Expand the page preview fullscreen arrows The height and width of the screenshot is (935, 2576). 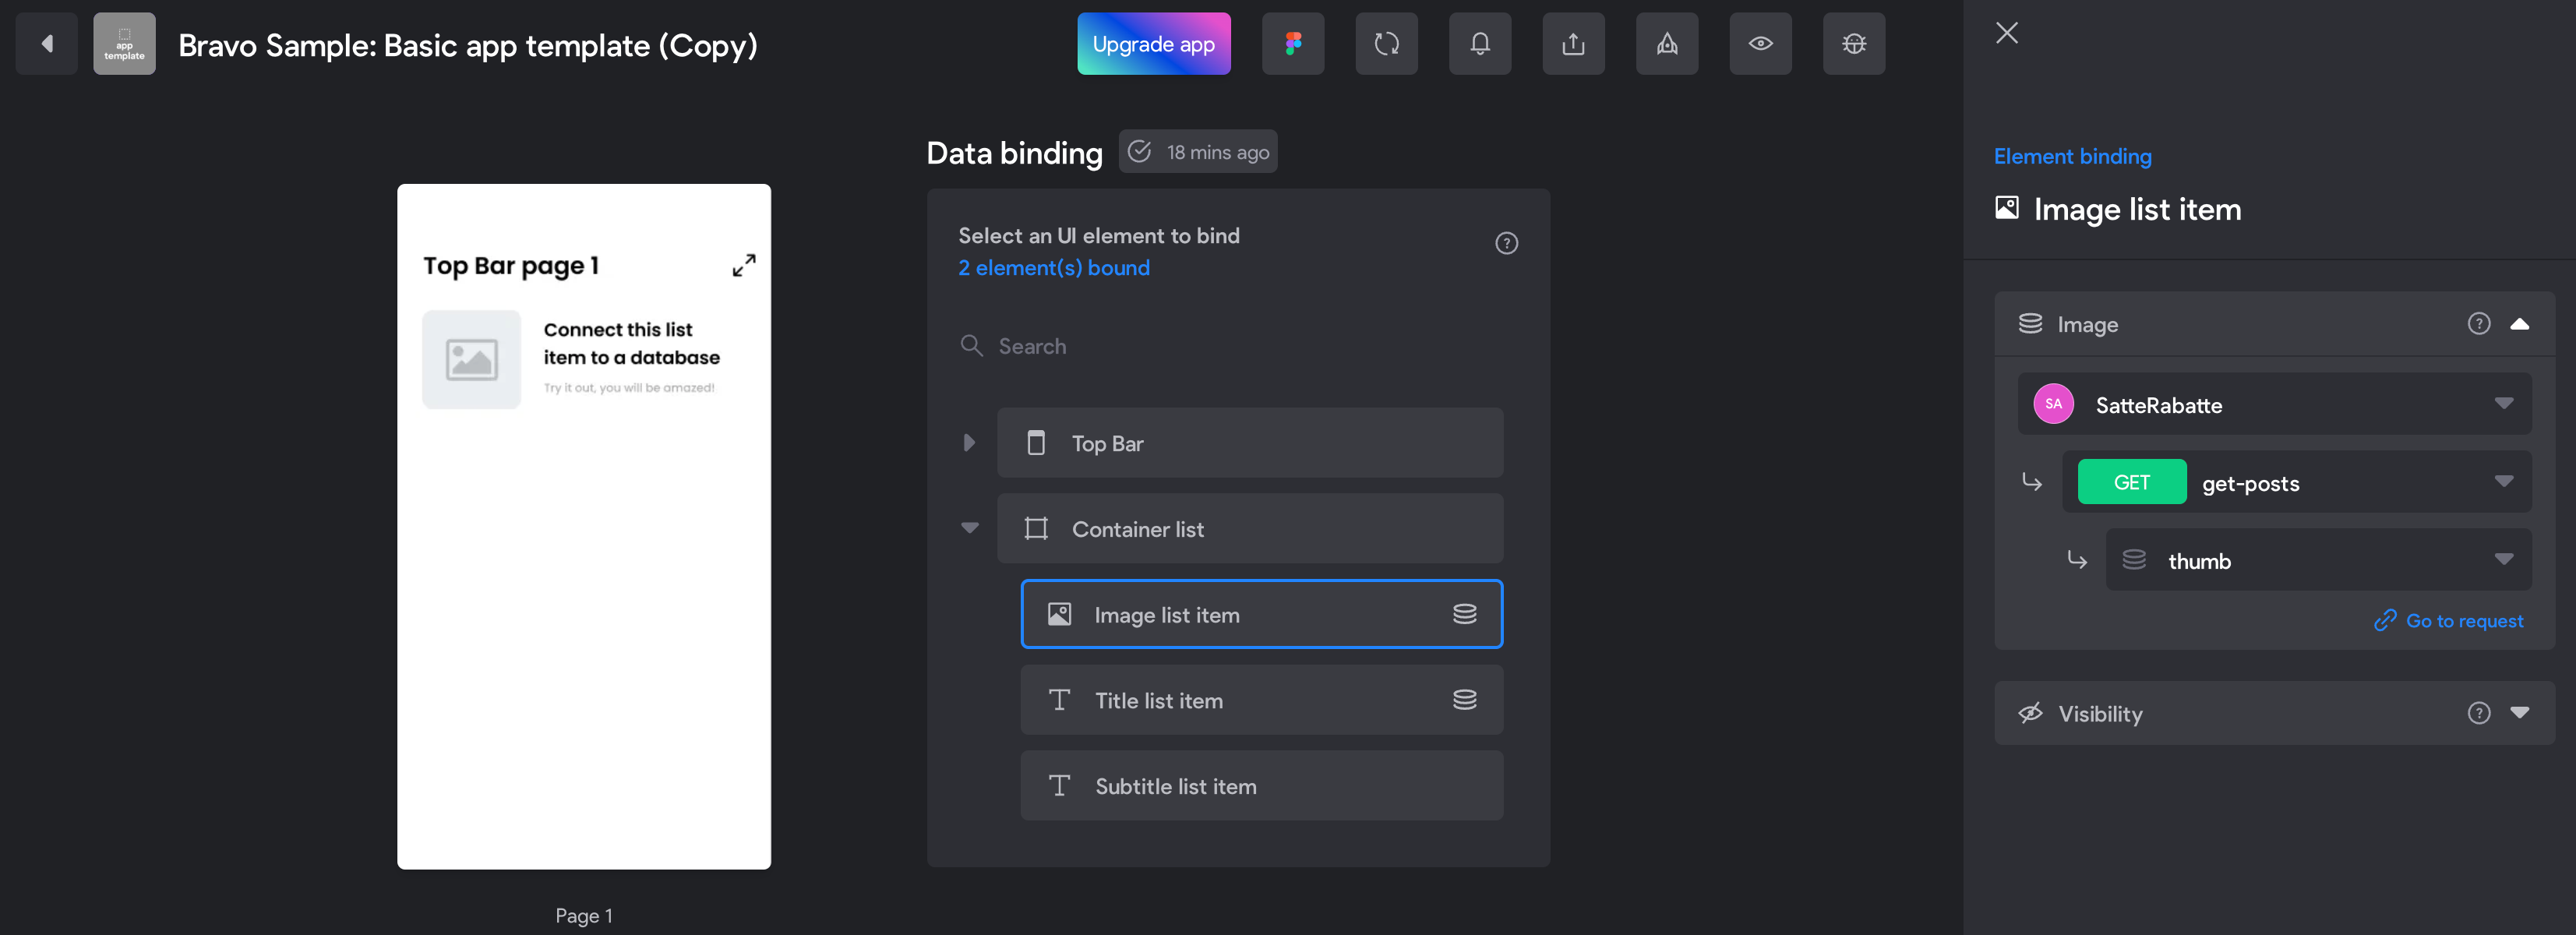pyautogui.click(x=743, y=265)
